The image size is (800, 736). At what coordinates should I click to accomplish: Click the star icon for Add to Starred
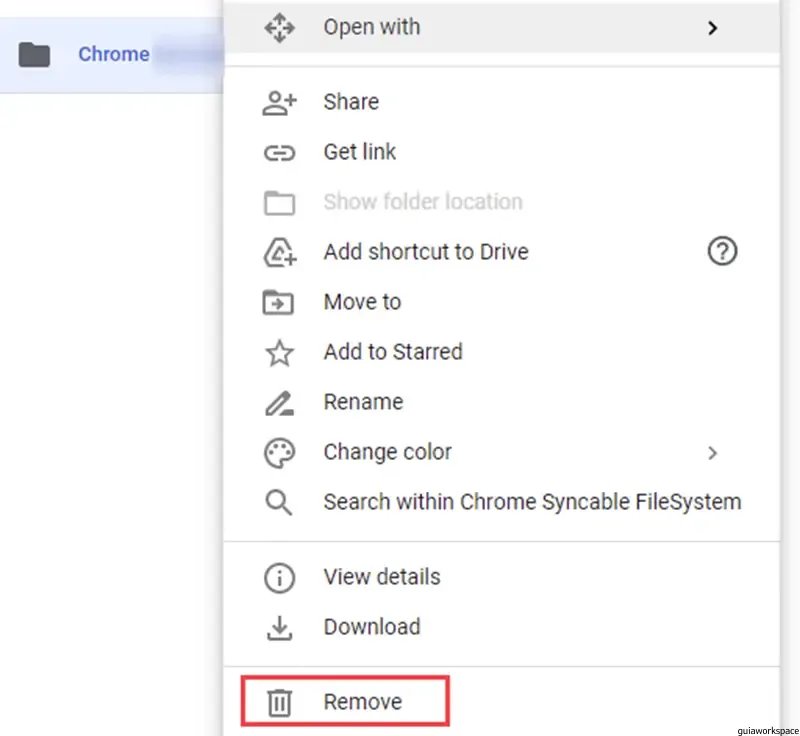click(279, 352)
